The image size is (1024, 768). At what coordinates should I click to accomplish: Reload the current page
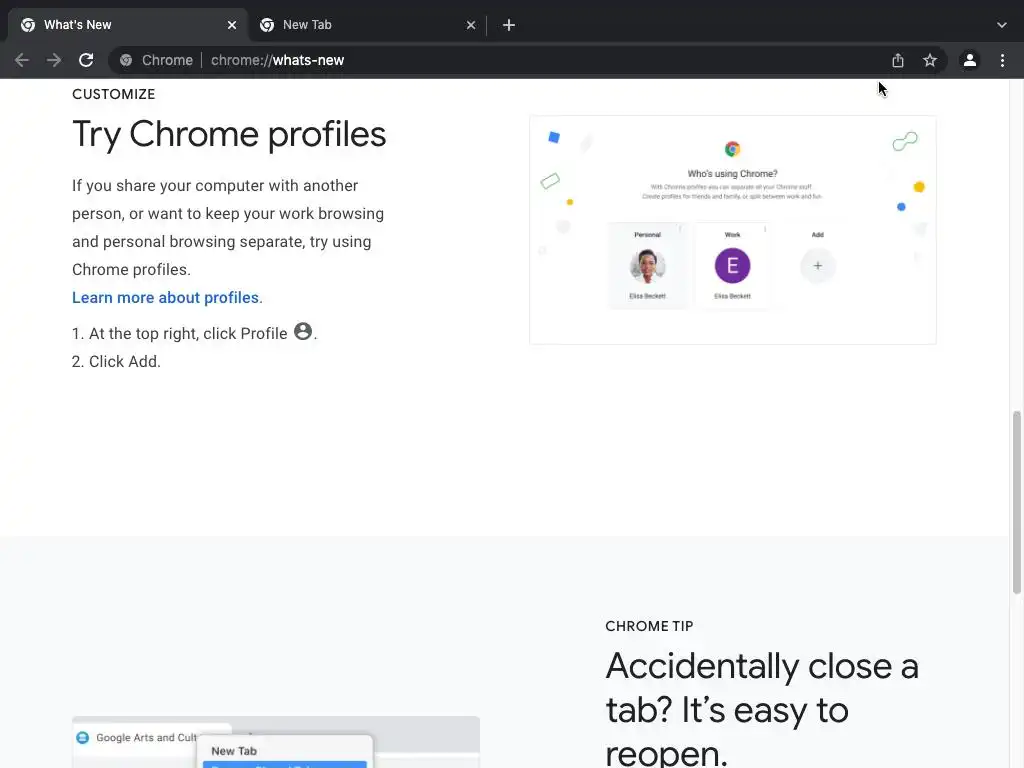86,60
